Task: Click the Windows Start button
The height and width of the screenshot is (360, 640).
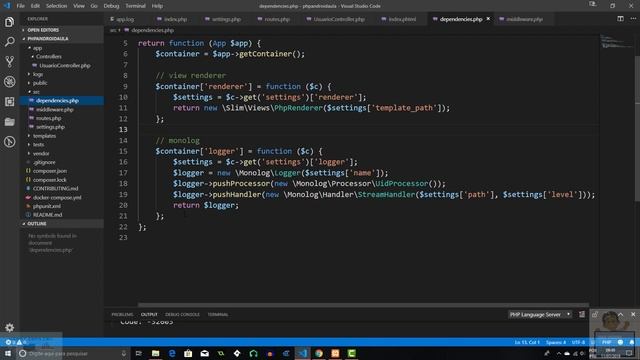Action: 7,353
